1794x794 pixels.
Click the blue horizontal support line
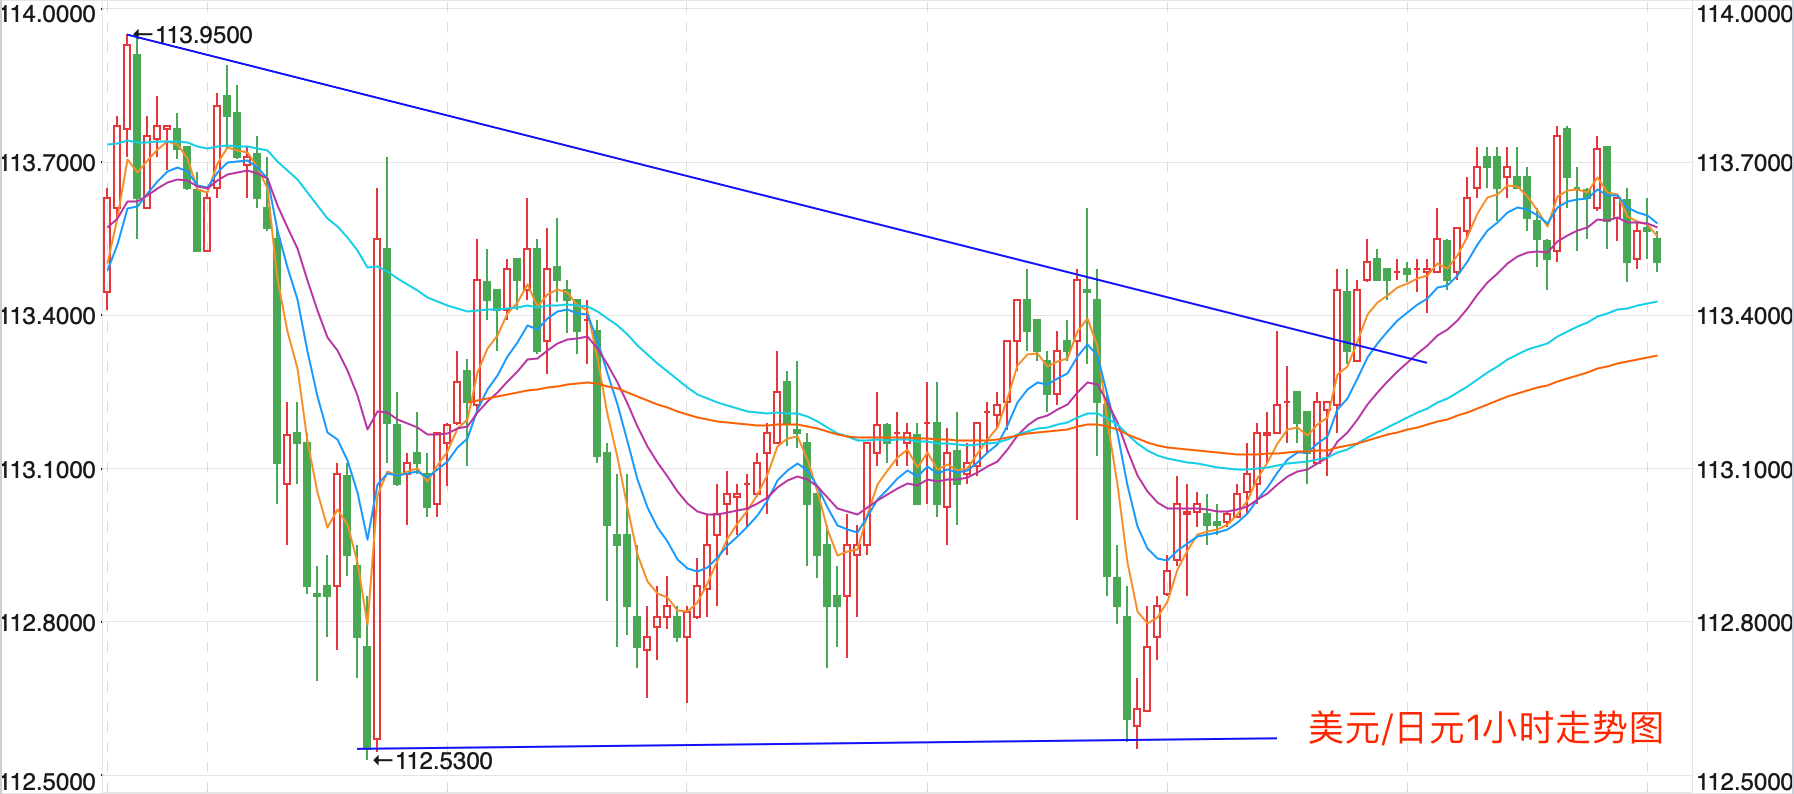[817, 743]
